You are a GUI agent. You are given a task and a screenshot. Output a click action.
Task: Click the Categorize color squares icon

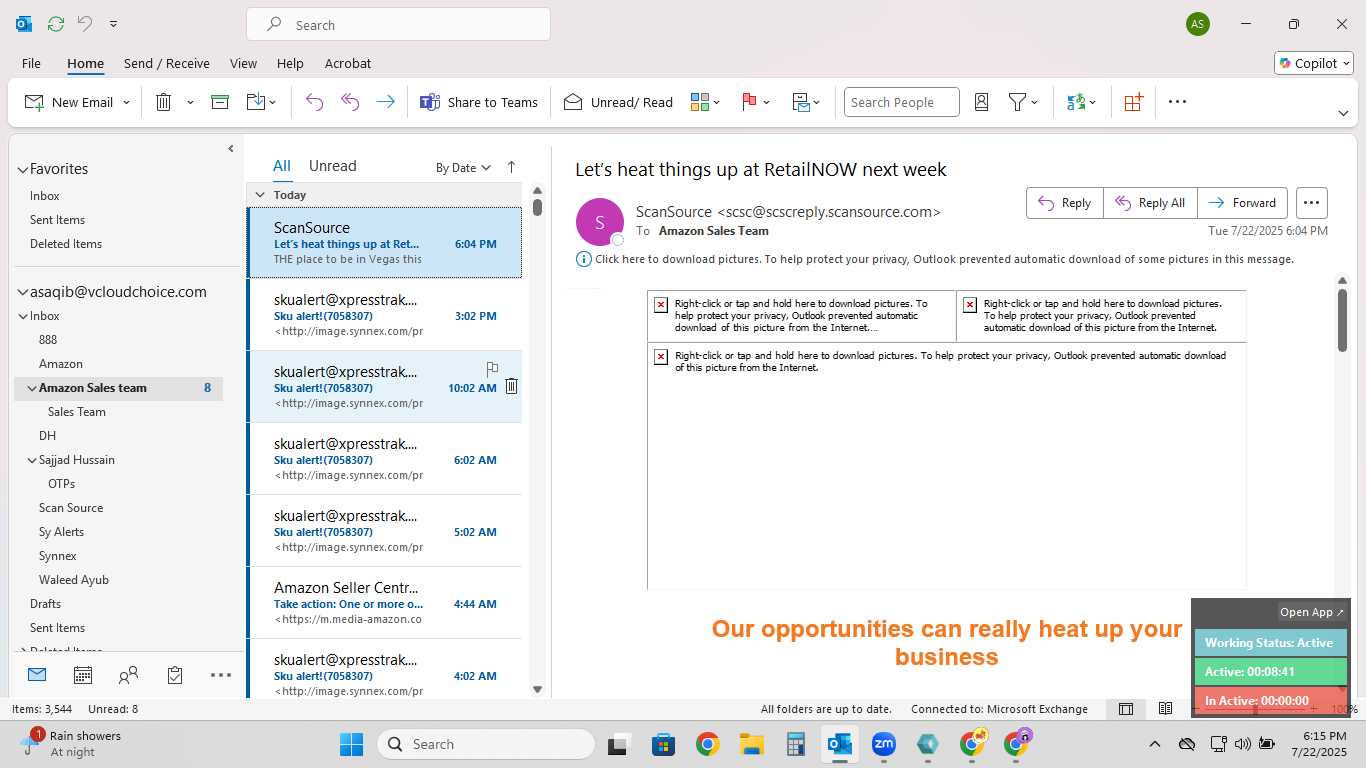[x=700, y=102]
